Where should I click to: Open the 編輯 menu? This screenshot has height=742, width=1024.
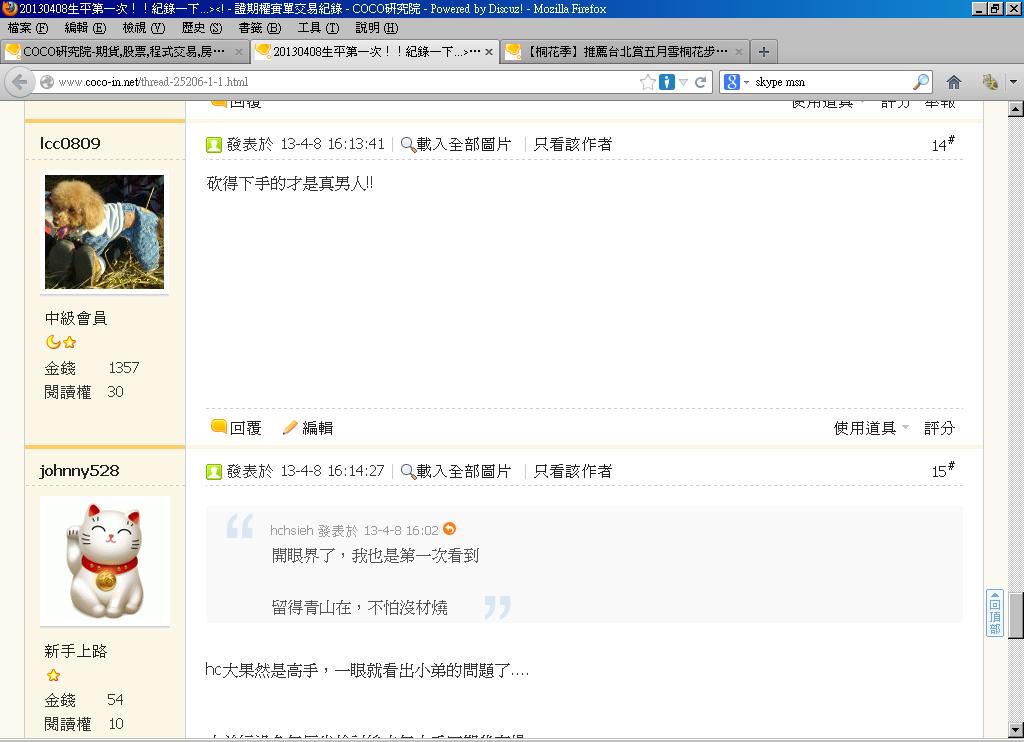pos(86,28)
